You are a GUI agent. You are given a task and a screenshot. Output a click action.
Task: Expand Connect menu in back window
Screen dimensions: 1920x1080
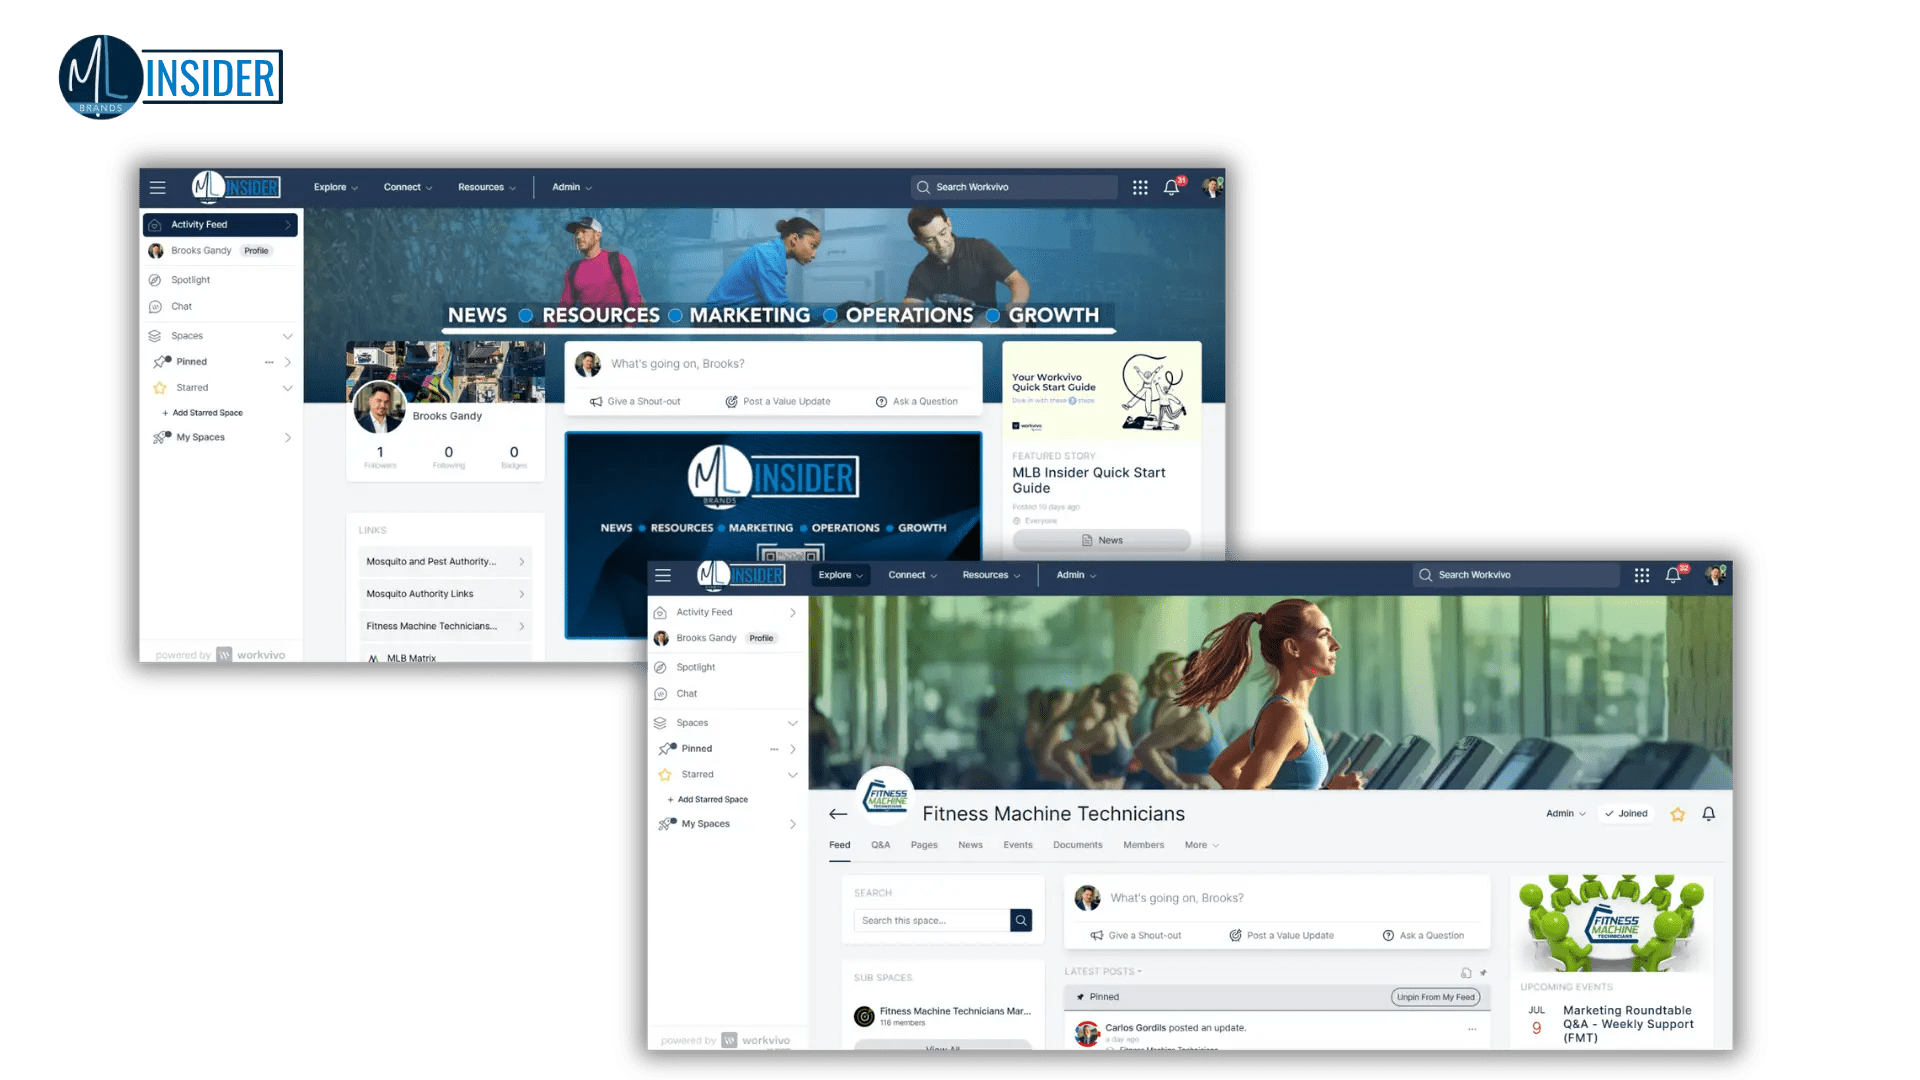click(x=408, y=187)
